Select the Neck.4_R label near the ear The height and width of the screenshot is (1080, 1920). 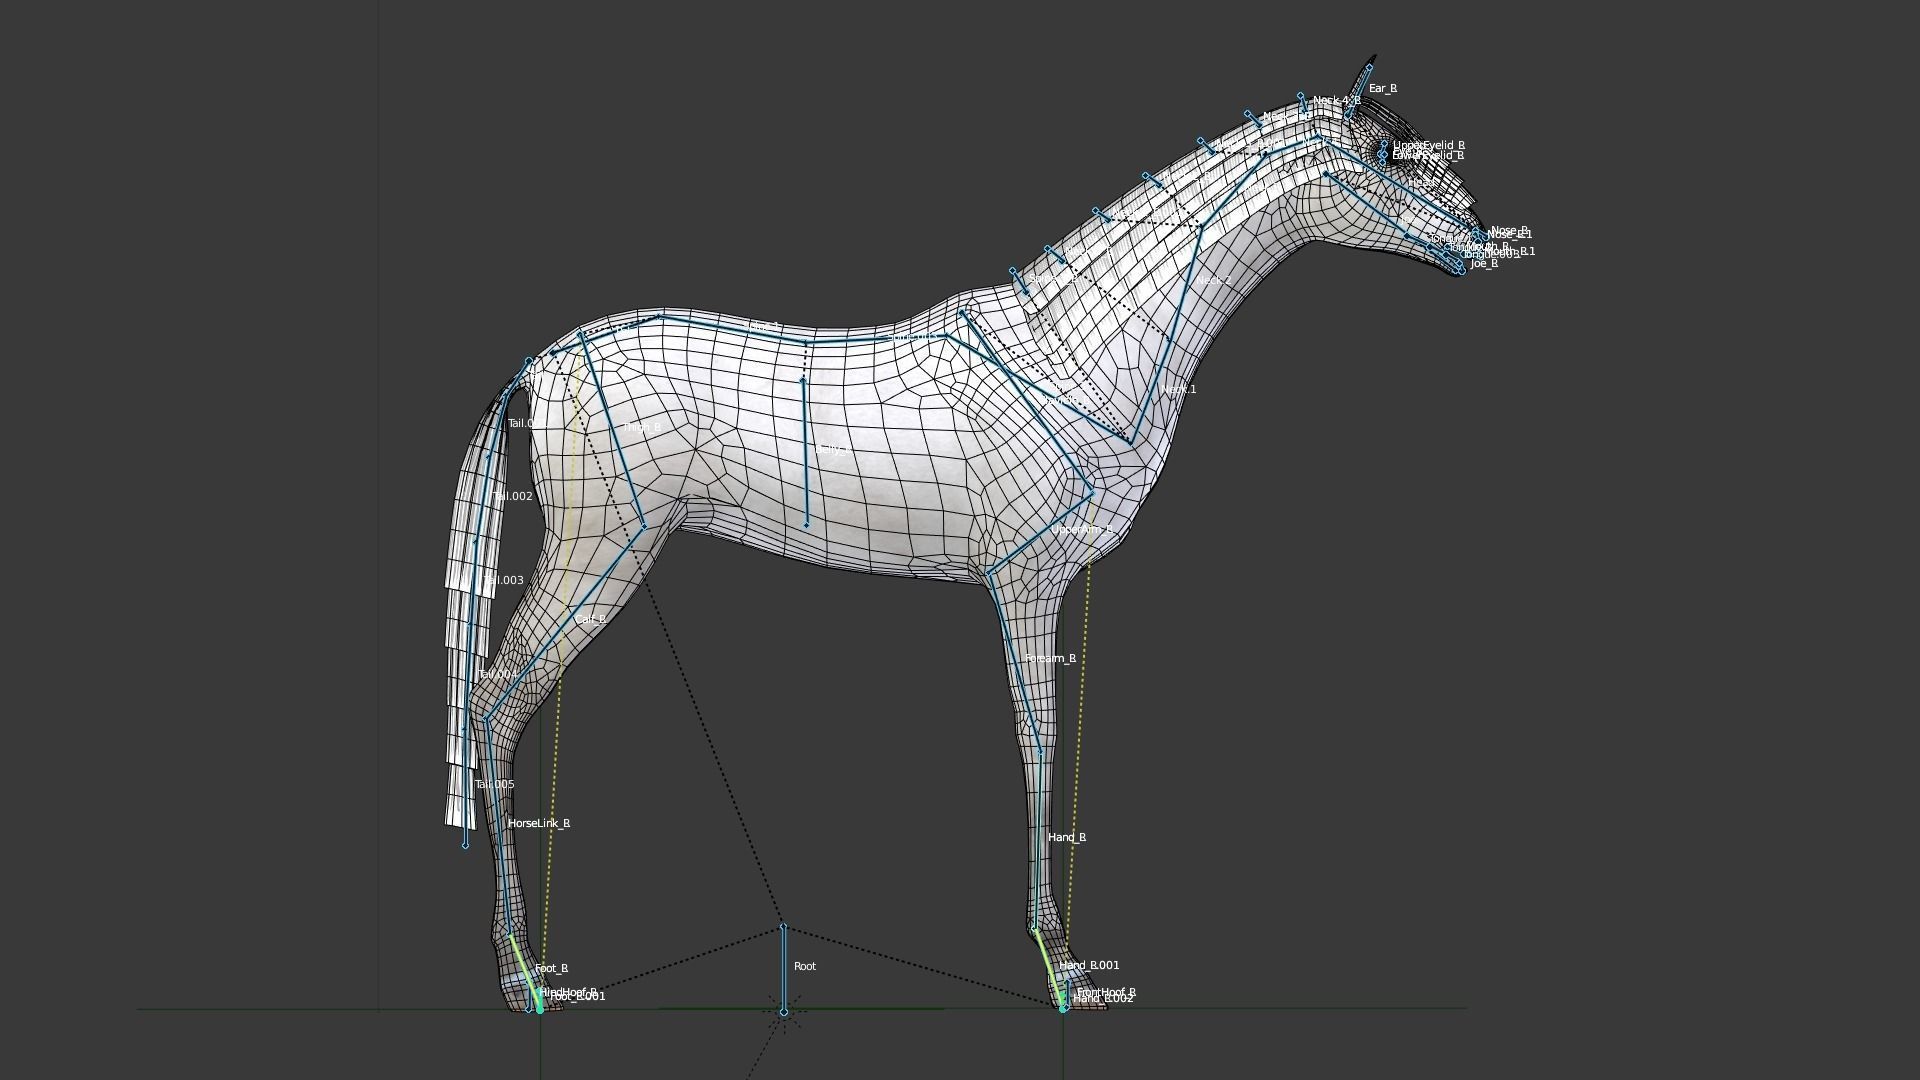click(1336, 100)
